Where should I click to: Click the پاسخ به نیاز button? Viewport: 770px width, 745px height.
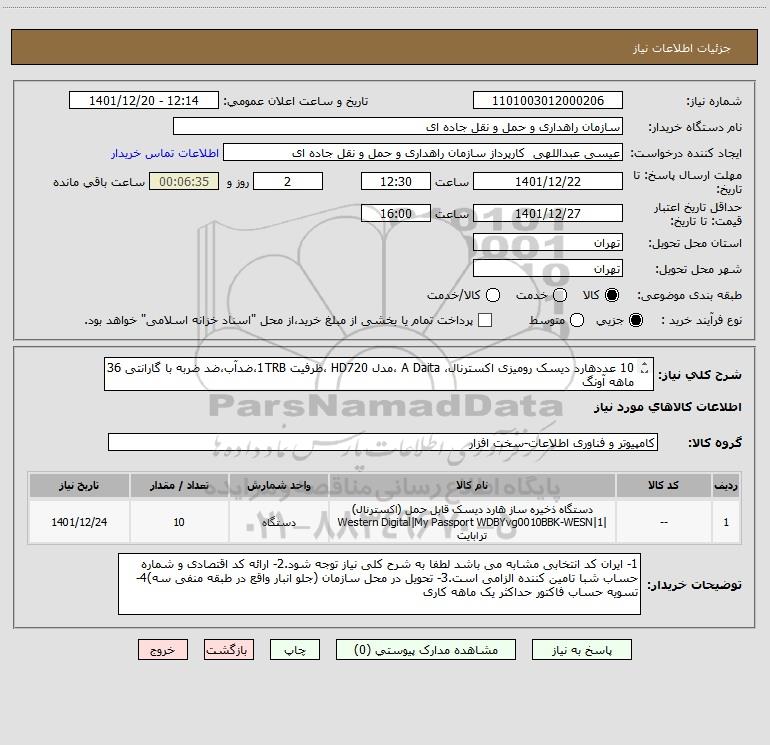pos(581,650)
